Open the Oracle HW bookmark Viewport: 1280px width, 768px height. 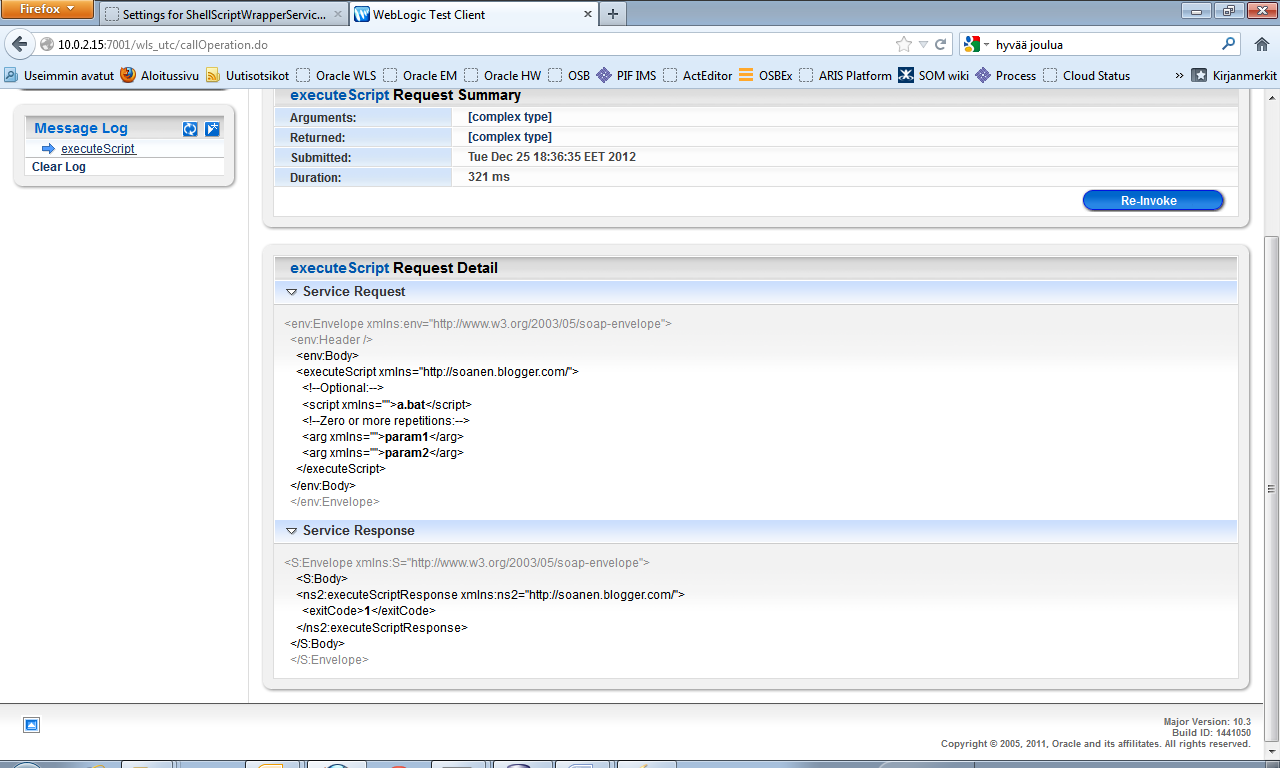click(x=503, y=75)
